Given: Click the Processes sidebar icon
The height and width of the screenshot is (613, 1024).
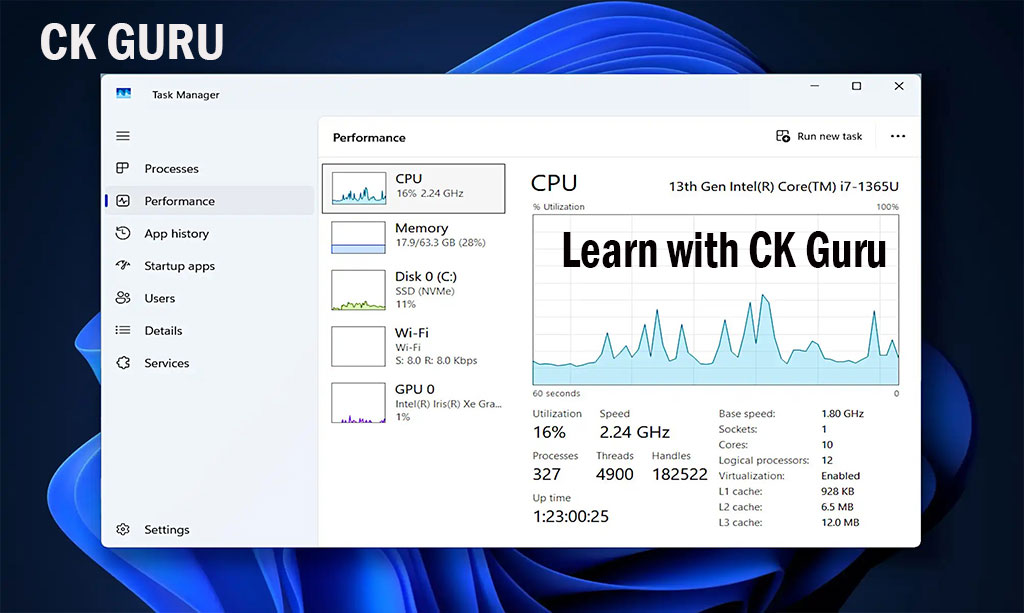Looking at the screenshot, I should point(123,168).
